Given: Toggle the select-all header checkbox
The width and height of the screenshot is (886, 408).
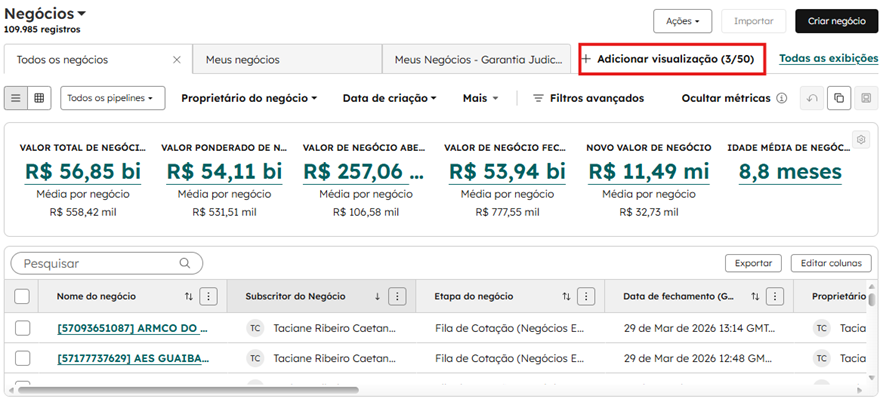Looking at the screenshot, I should pyautogui.click(x=22, y=296).
